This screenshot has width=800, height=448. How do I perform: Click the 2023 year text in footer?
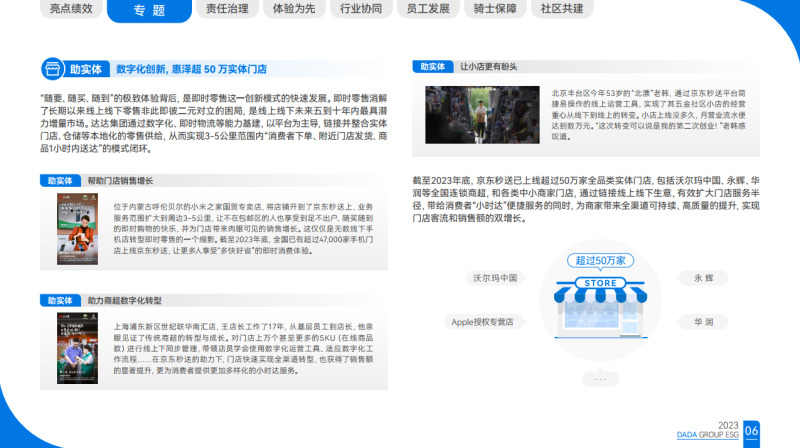(x=728, y=426)
